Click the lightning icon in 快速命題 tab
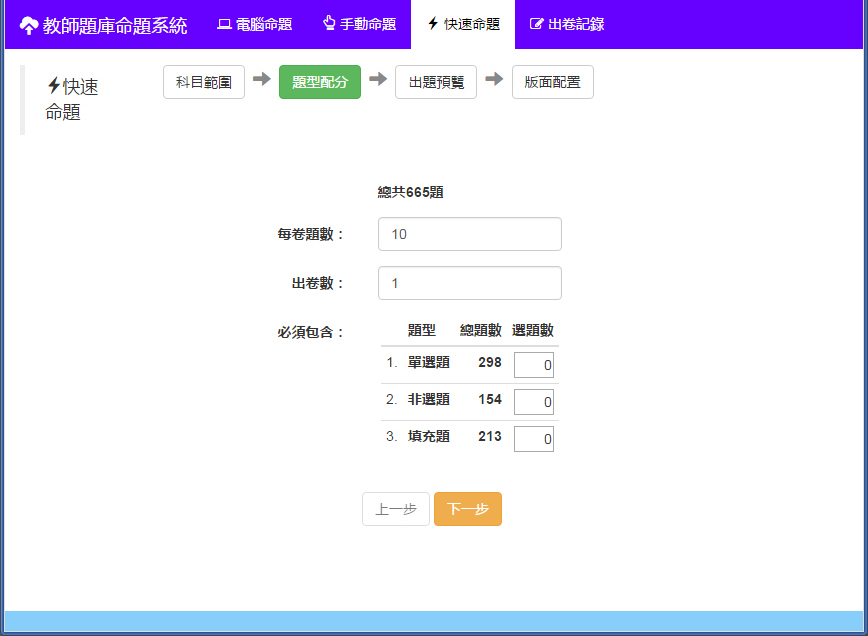Viewport: 868px width, 636px height. pos(433,24)
